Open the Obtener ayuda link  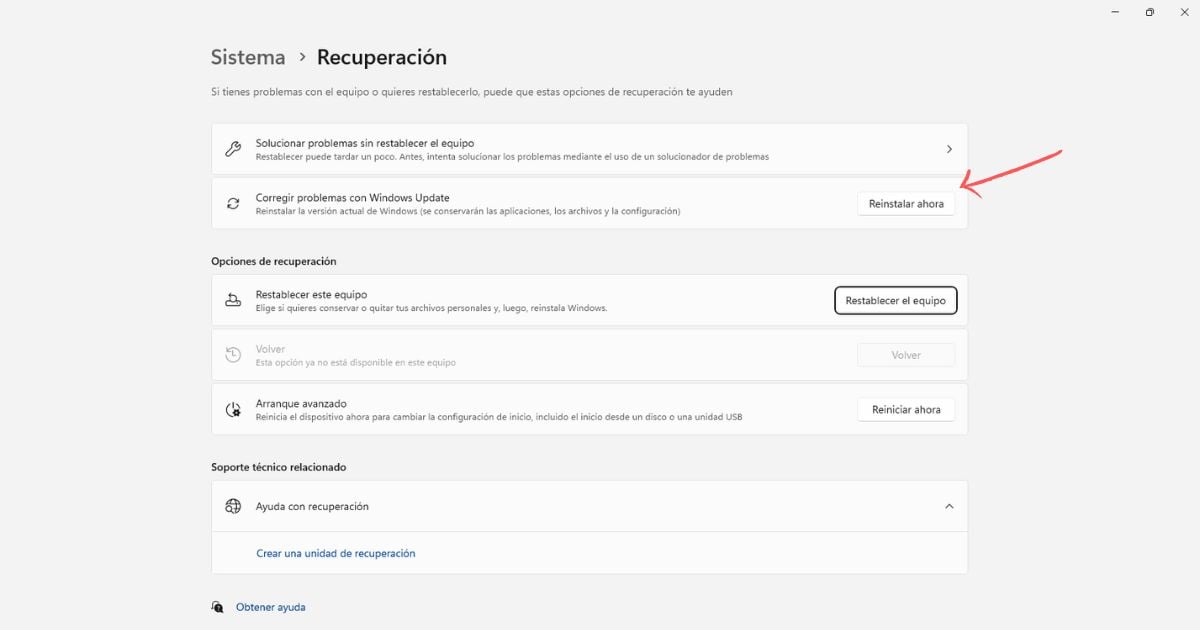coord(271,607)
